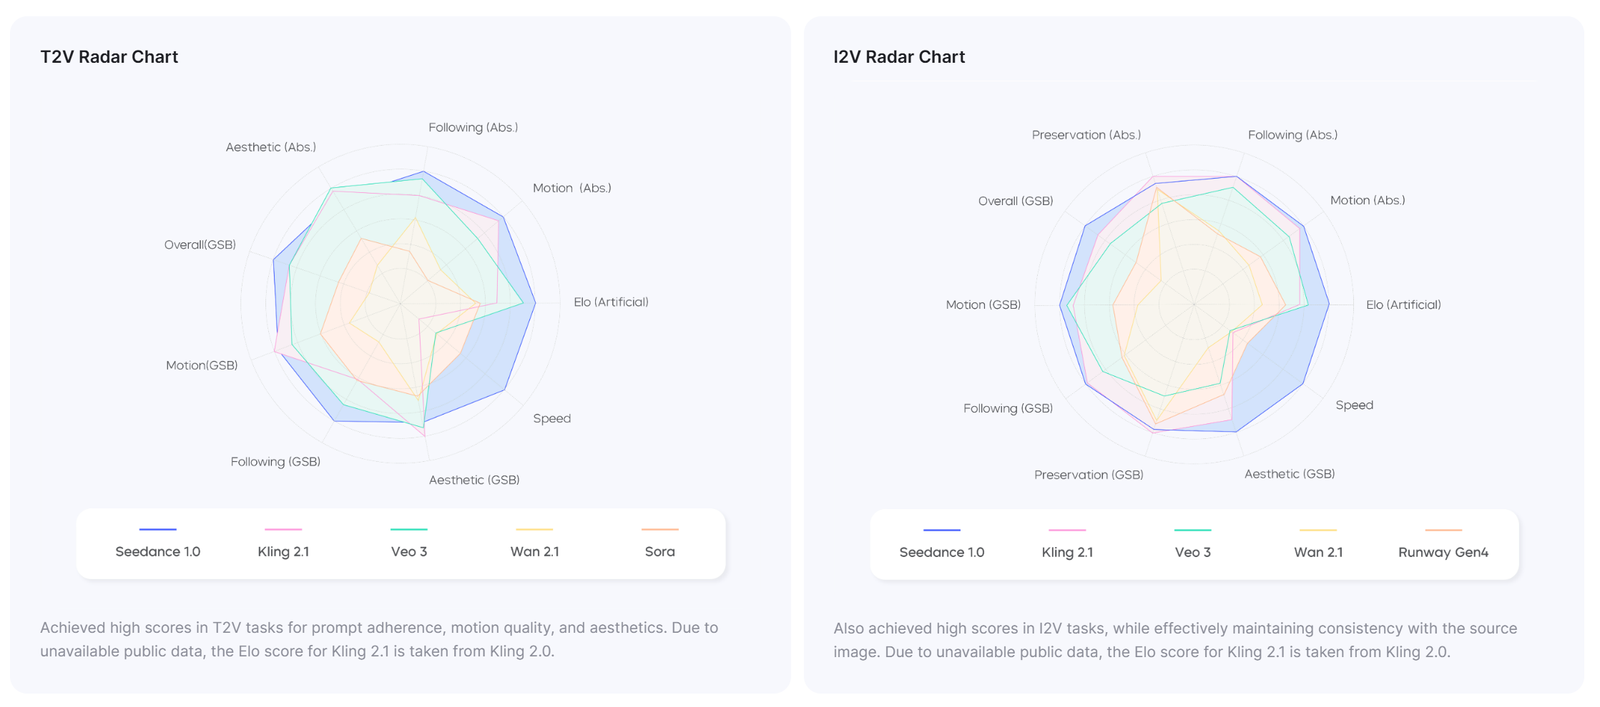
Task: Click Wan 2.1 legend in T2V chart
Action: pyautogui.click(x=534, y=542)
